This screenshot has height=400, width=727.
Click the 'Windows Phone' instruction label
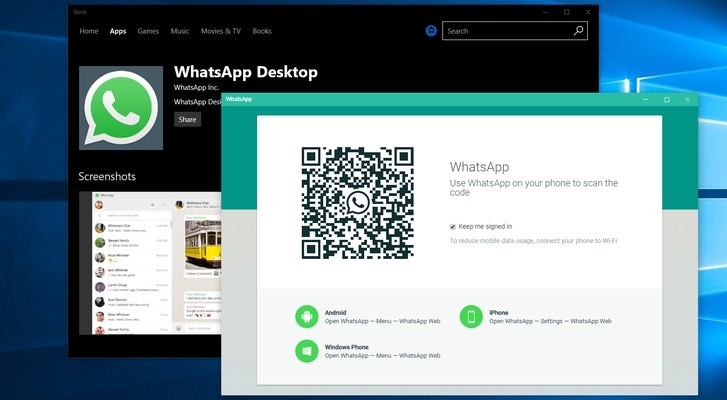(346, 347)
